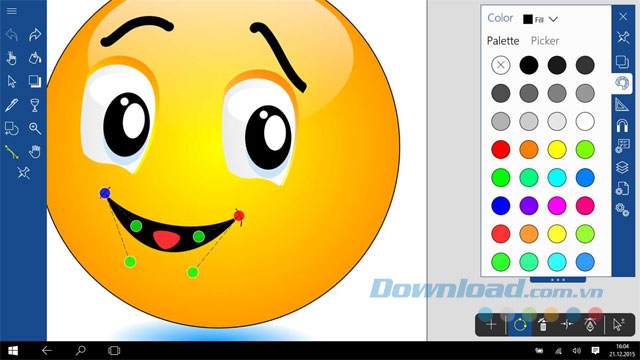This screenshot has height=360, width=640.
Task: Toggle the magnet snapping icon
Action: (x=622, y=125)
